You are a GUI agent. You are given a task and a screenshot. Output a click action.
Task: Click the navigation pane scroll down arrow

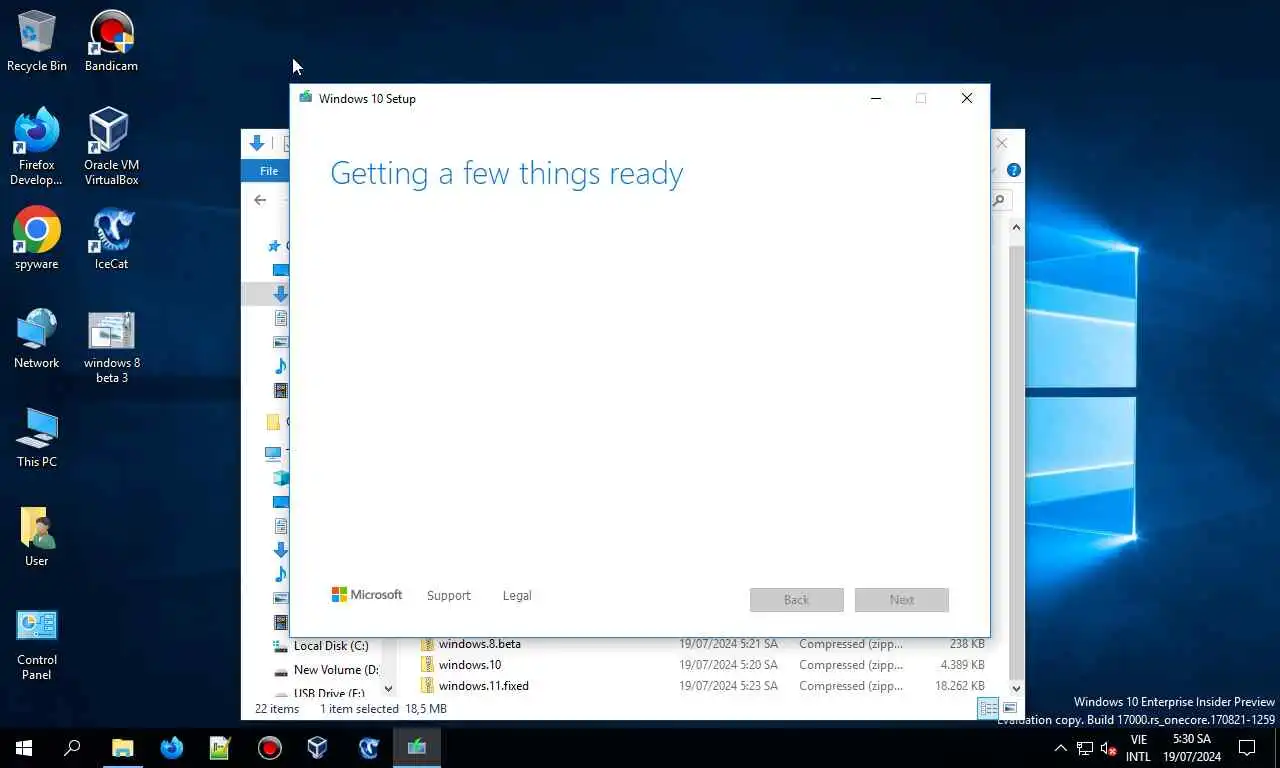[x=388, y=689]
